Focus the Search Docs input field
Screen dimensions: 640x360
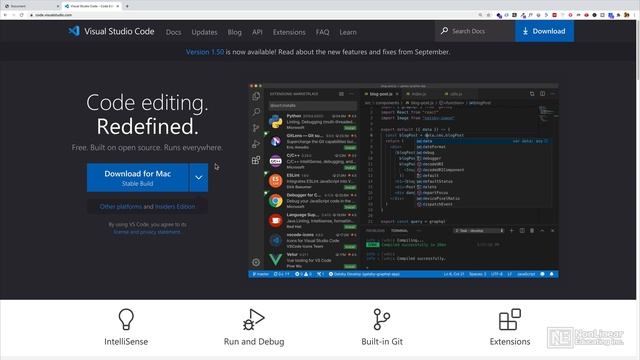[x=475, y=31]
